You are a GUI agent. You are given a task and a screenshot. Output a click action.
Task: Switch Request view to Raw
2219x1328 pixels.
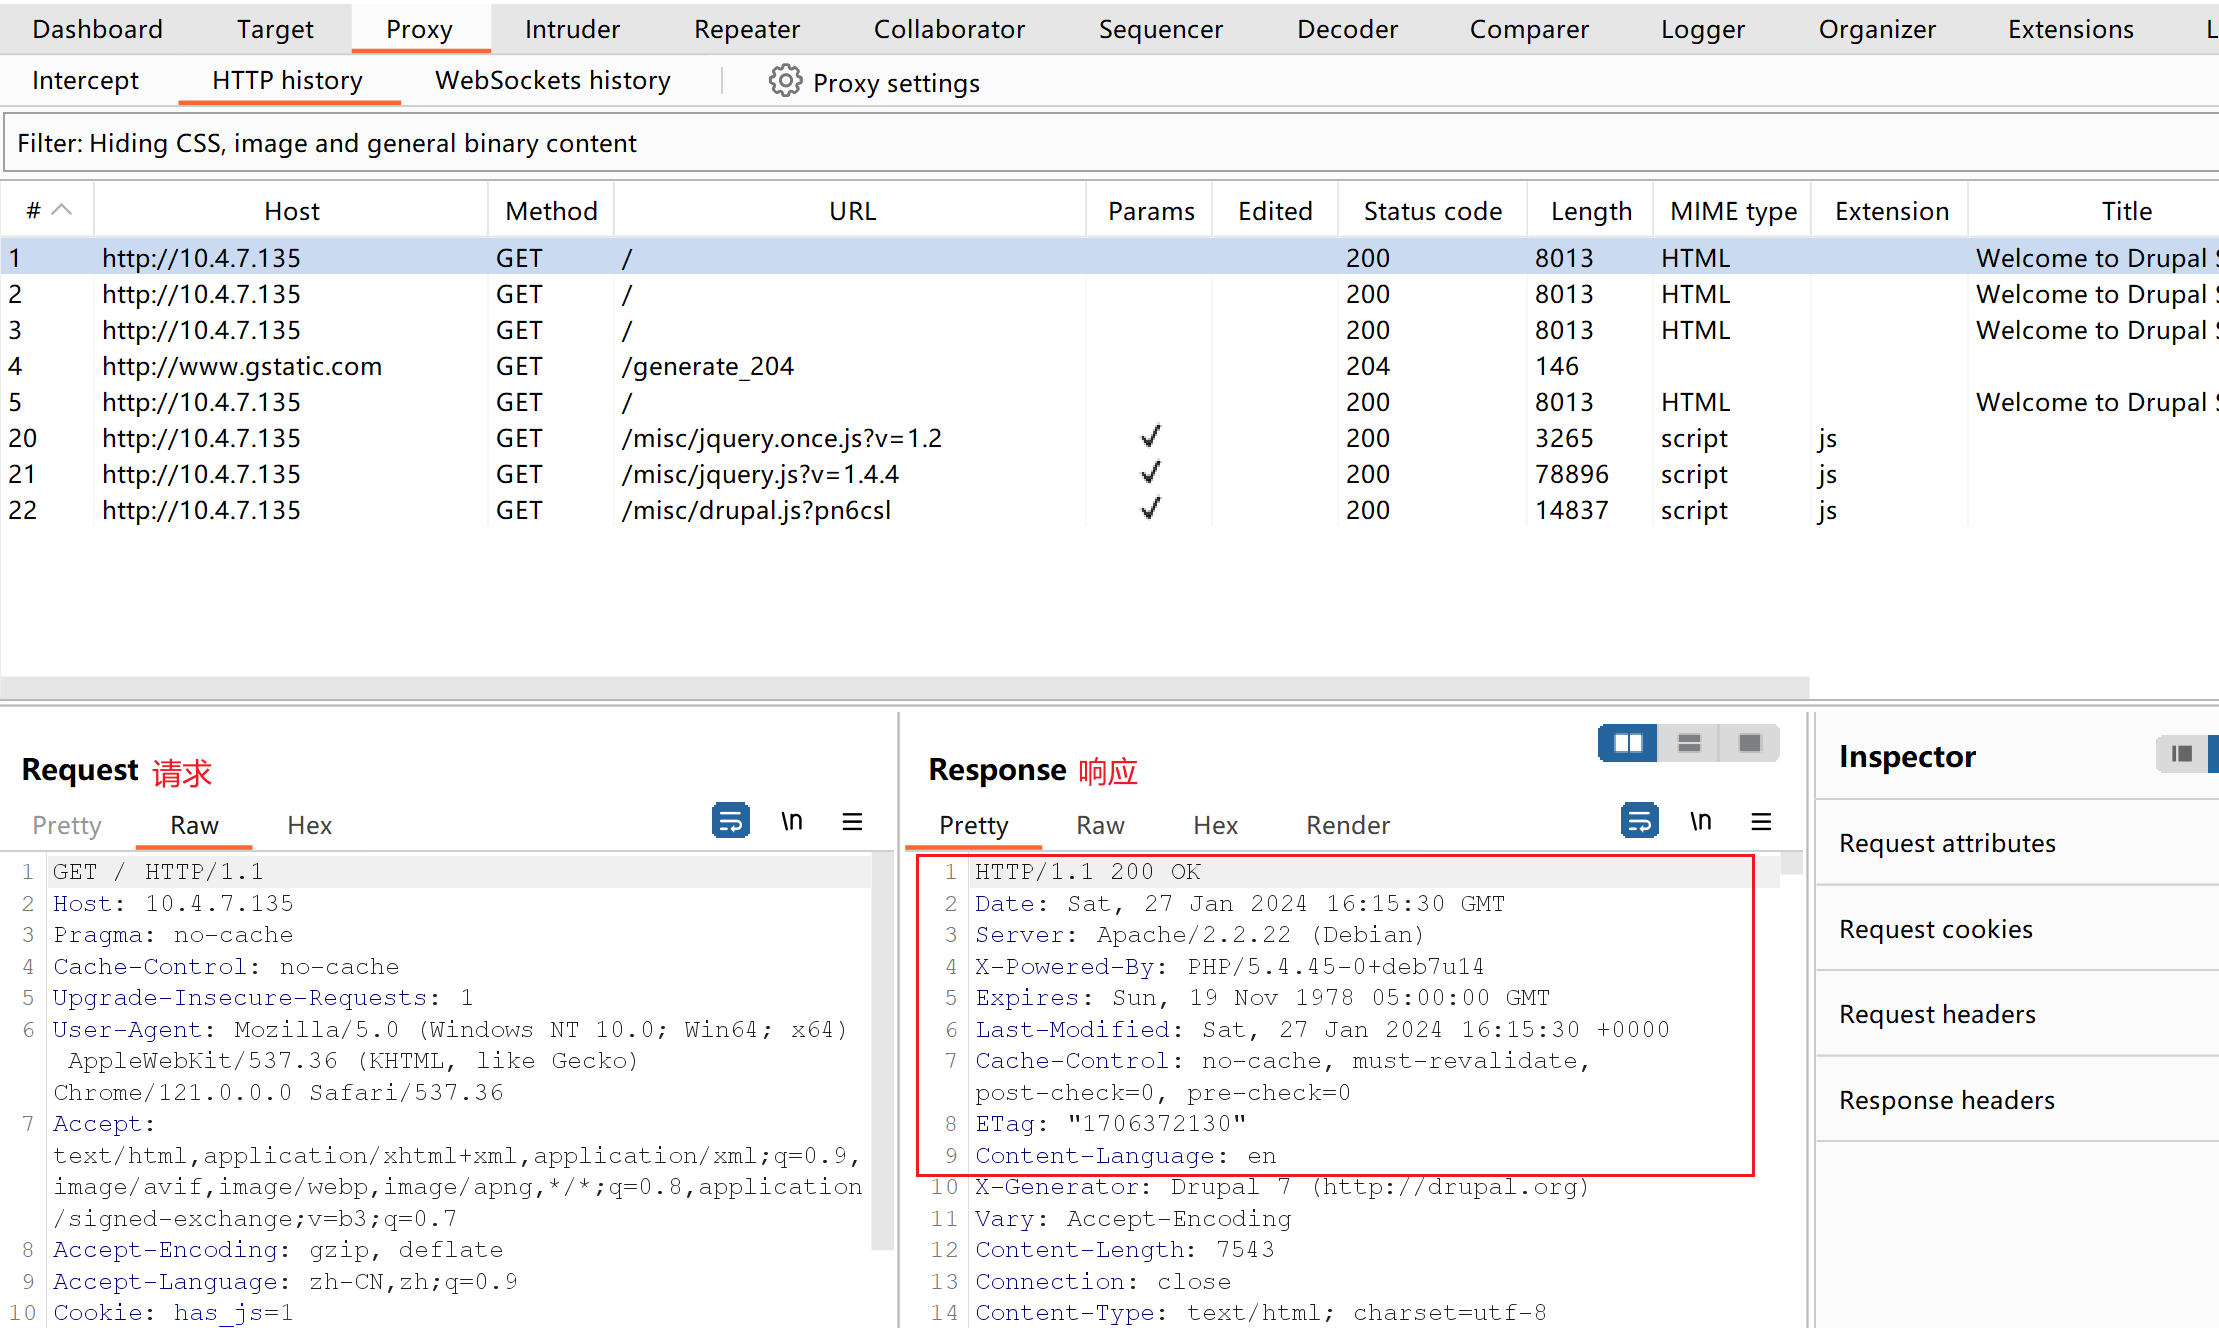pos(194,825)
